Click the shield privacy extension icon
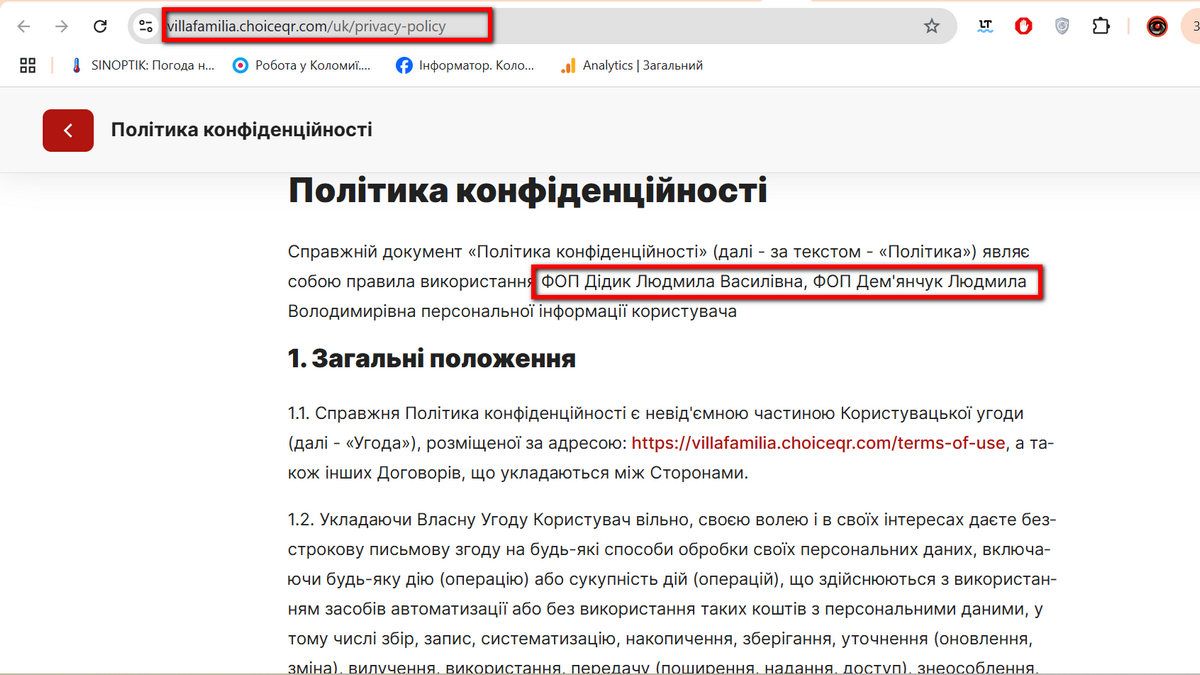This screenshot has height=675, width=1200. tap(1062, 25)
